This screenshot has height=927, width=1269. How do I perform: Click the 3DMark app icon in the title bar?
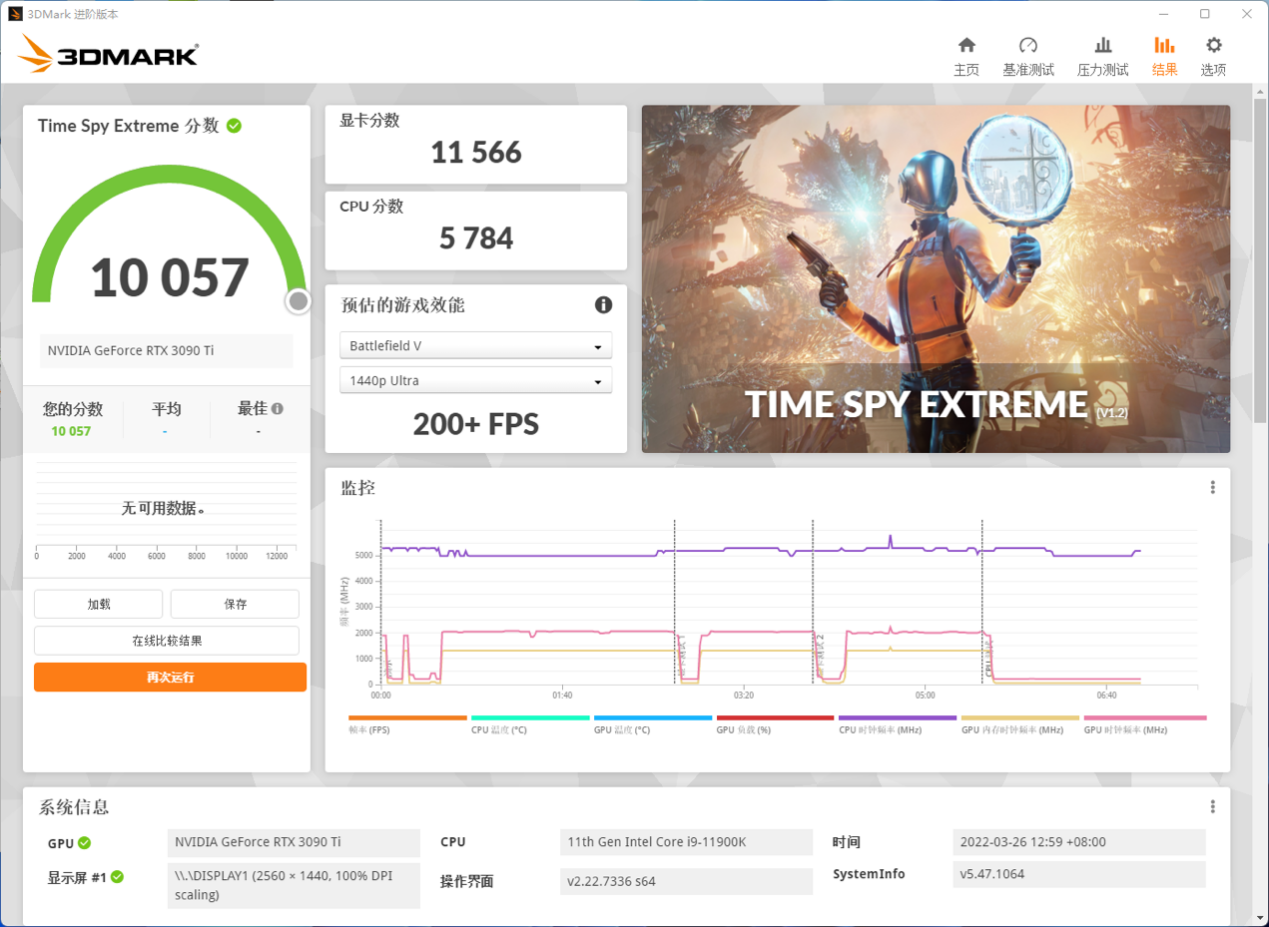tap(14, 13)
